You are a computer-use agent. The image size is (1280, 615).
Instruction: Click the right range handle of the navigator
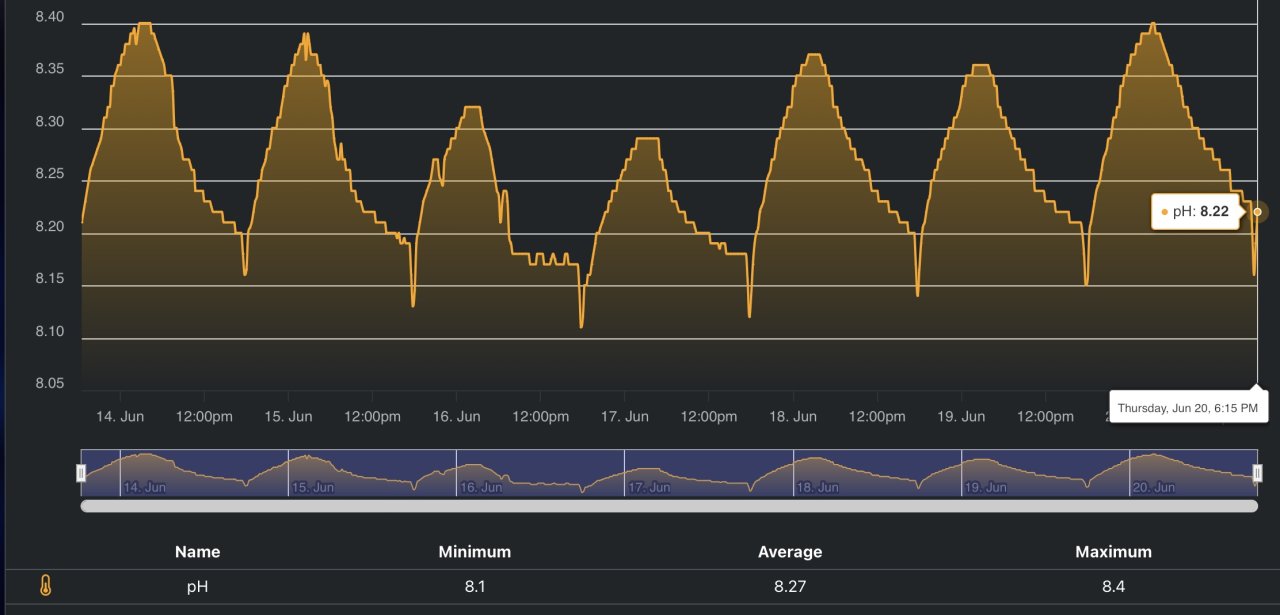click(1257, 472)
